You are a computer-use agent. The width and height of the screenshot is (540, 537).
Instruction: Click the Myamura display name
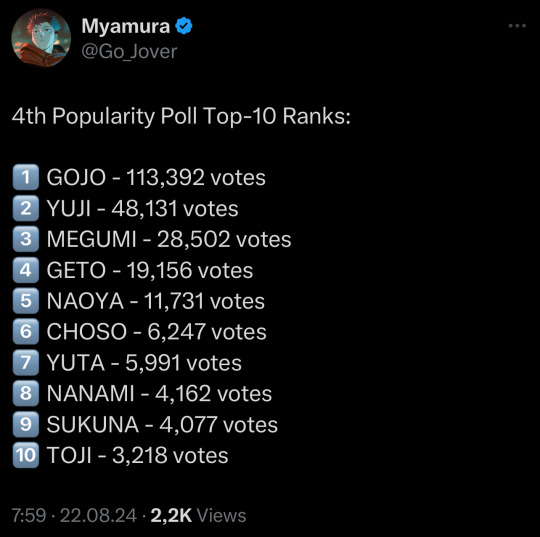tap(126, 26)
